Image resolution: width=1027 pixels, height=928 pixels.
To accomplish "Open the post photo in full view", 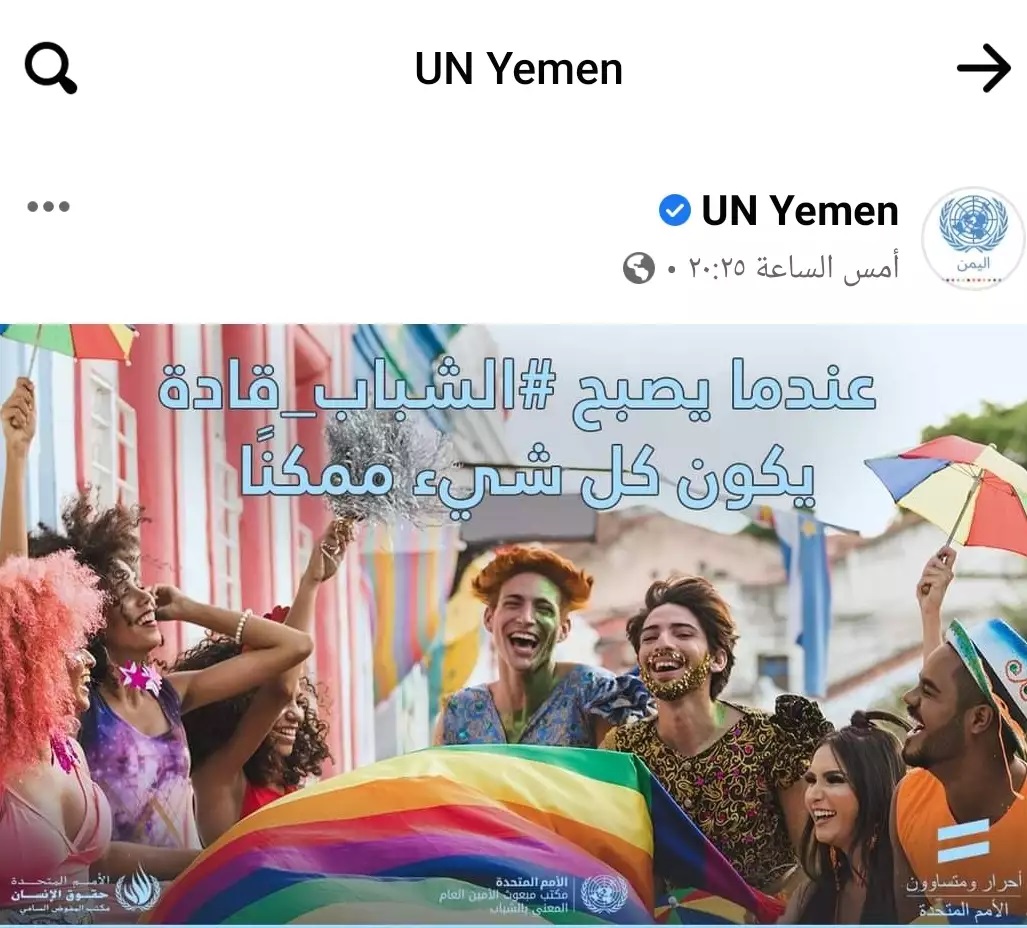I will (x=514, y=624).
